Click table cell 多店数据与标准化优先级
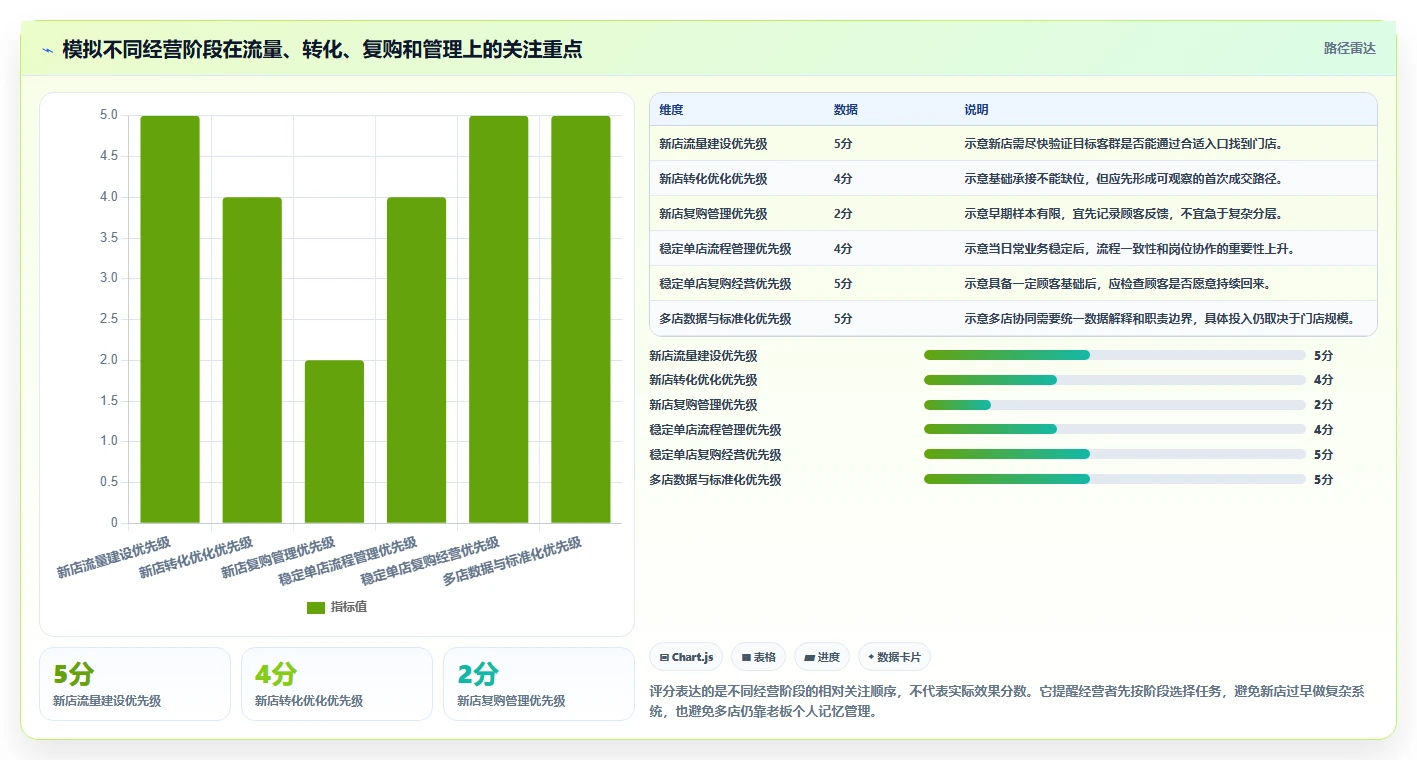Screen dimensions: 1417x760 725,319
